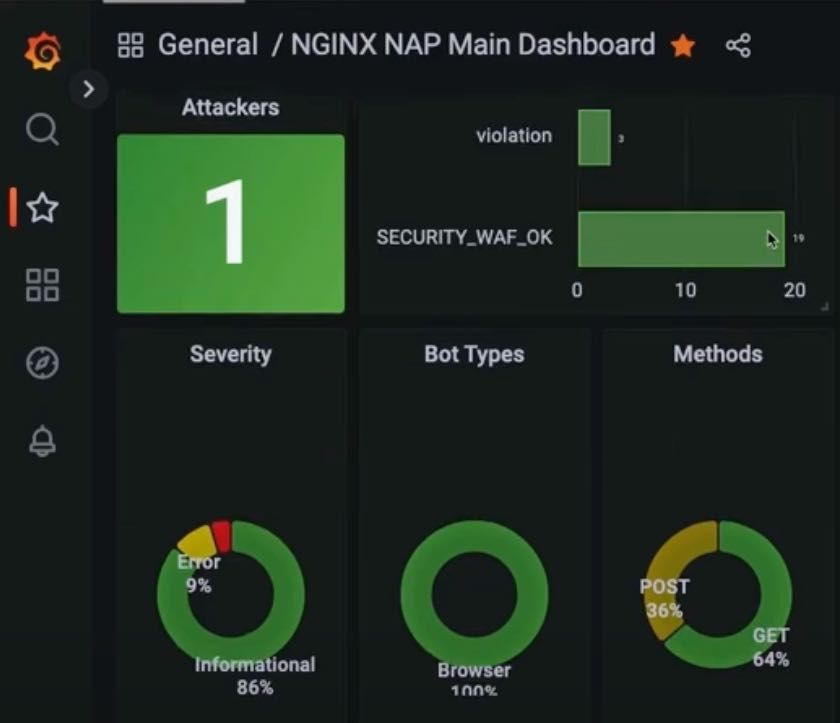Image resolution: width=840 pixels, height=723 pixels.
Task: Open the General folder breadcrumb
Action: [208, 44]
